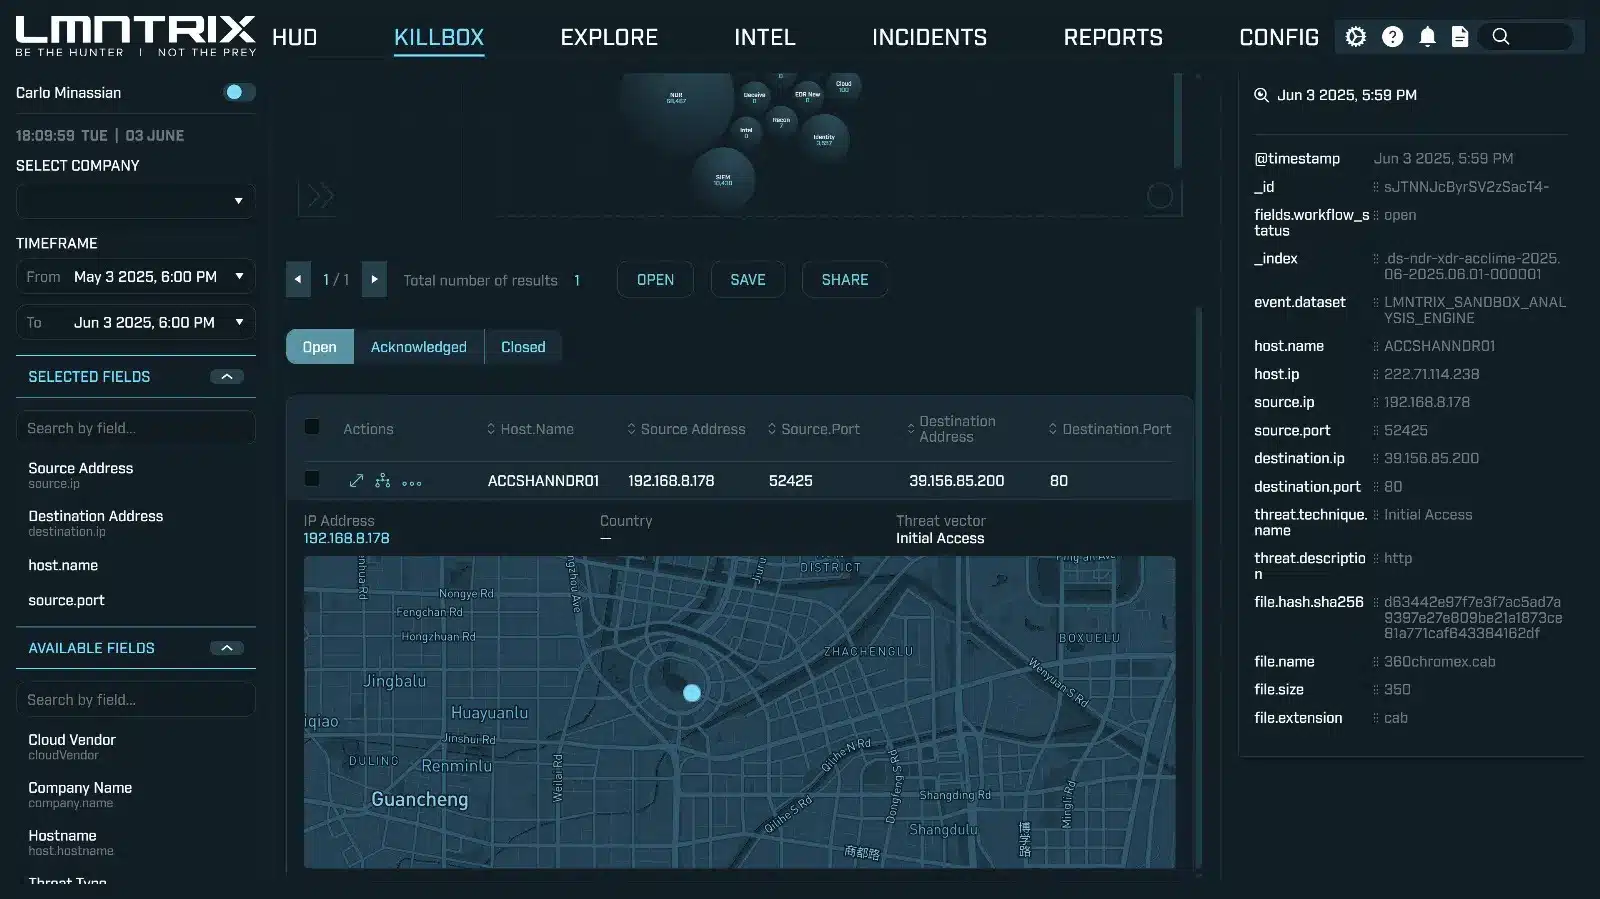Open the Incidents menu
Viewport: 1600px width, 899px height.
tap(930, 38)
